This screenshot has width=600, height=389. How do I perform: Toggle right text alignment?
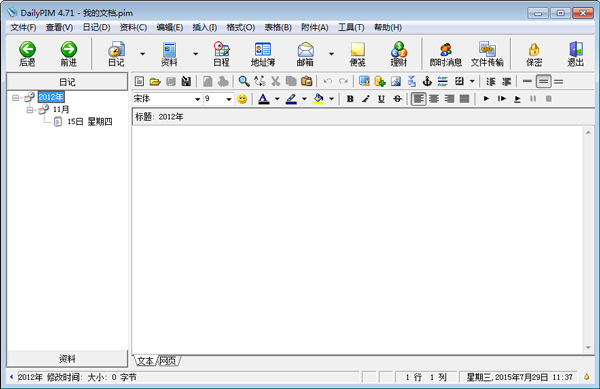pos(449,99)
